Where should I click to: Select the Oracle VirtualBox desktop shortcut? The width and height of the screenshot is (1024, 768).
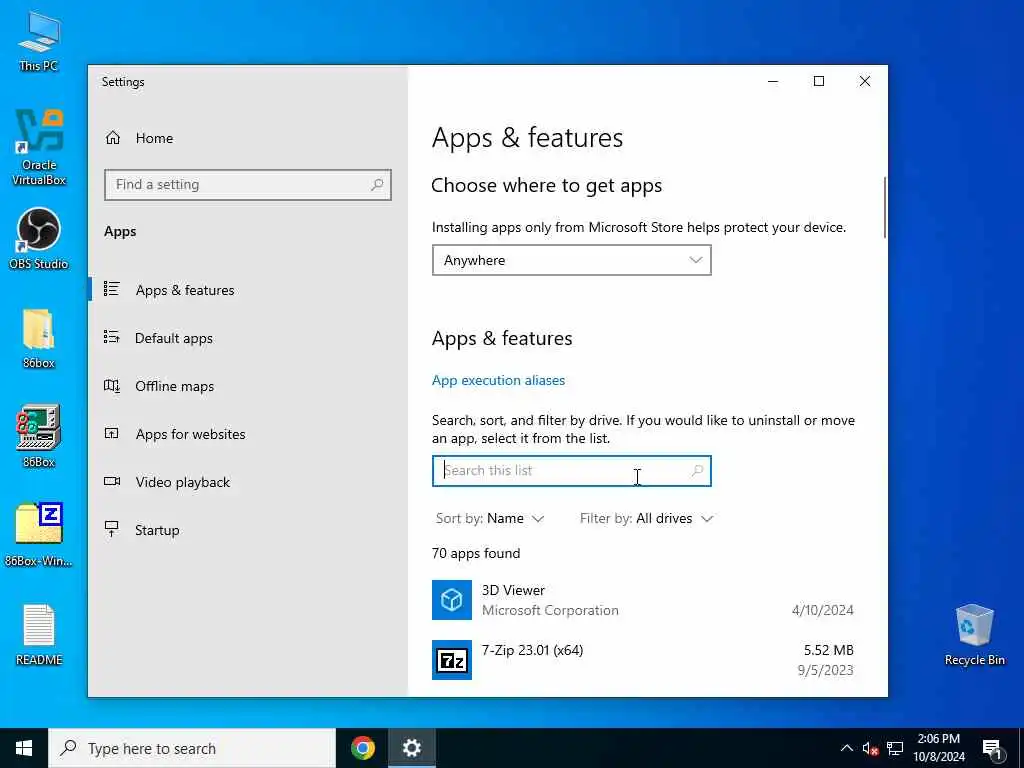click(39, 148)
